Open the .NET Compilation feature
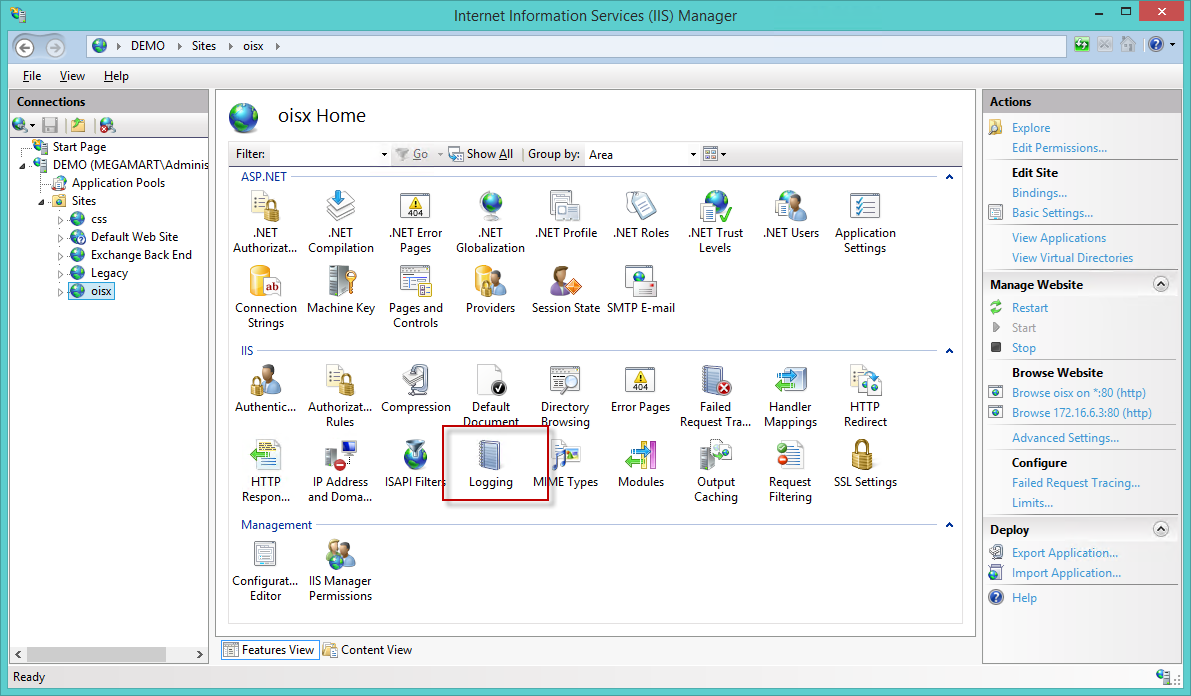This screenshot has width=1191, height=696. point(340,222)
